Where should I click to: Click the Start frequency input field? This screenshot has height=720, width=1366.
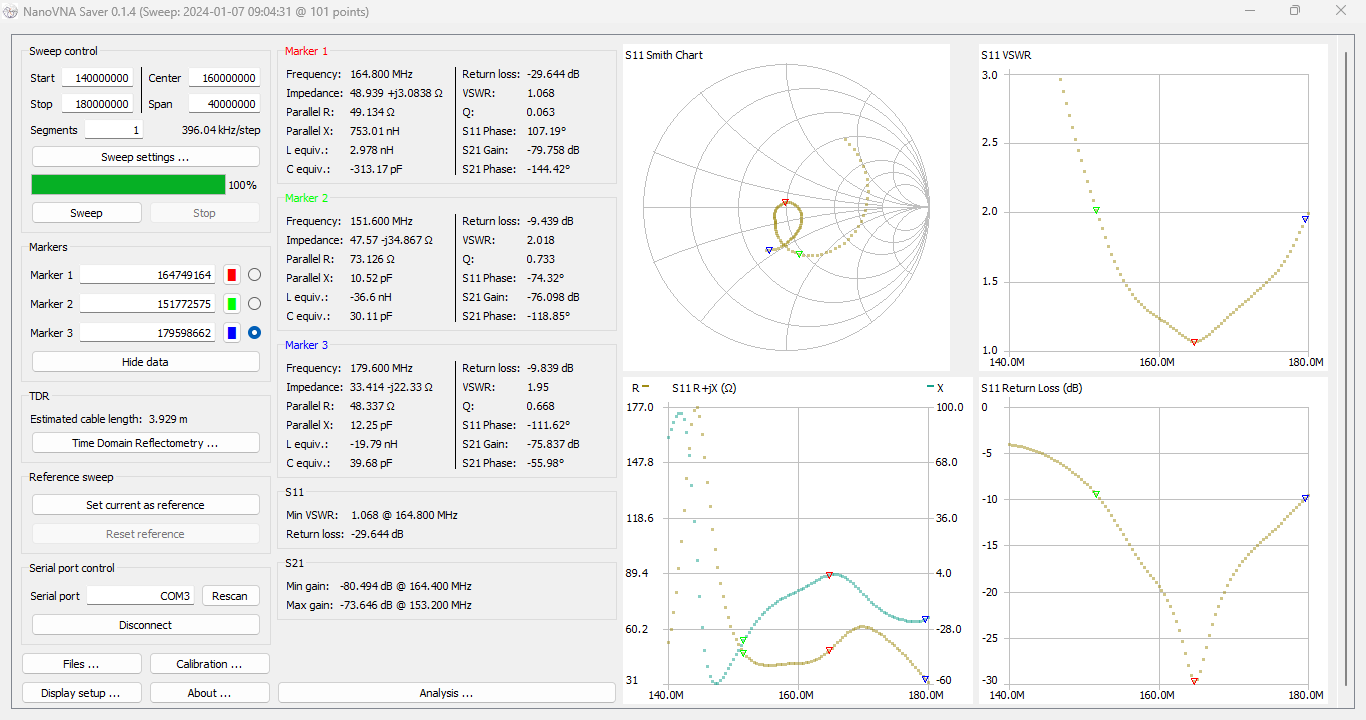[x=97, y=78]
